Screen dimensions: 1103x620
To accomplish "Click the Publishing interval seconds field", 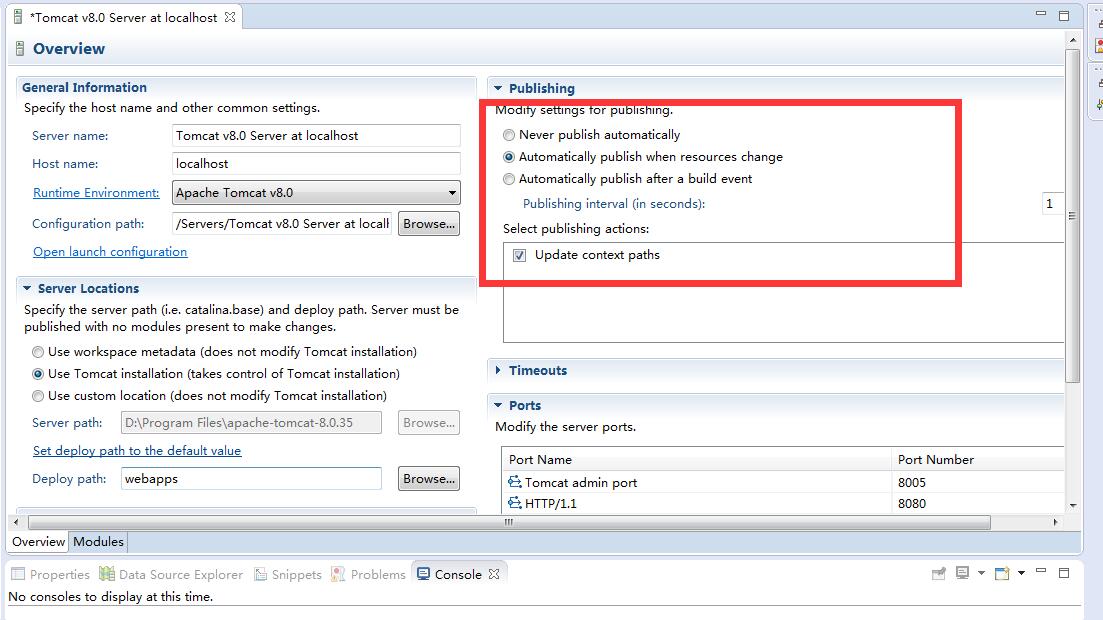I will click(x=1052, y=203).
